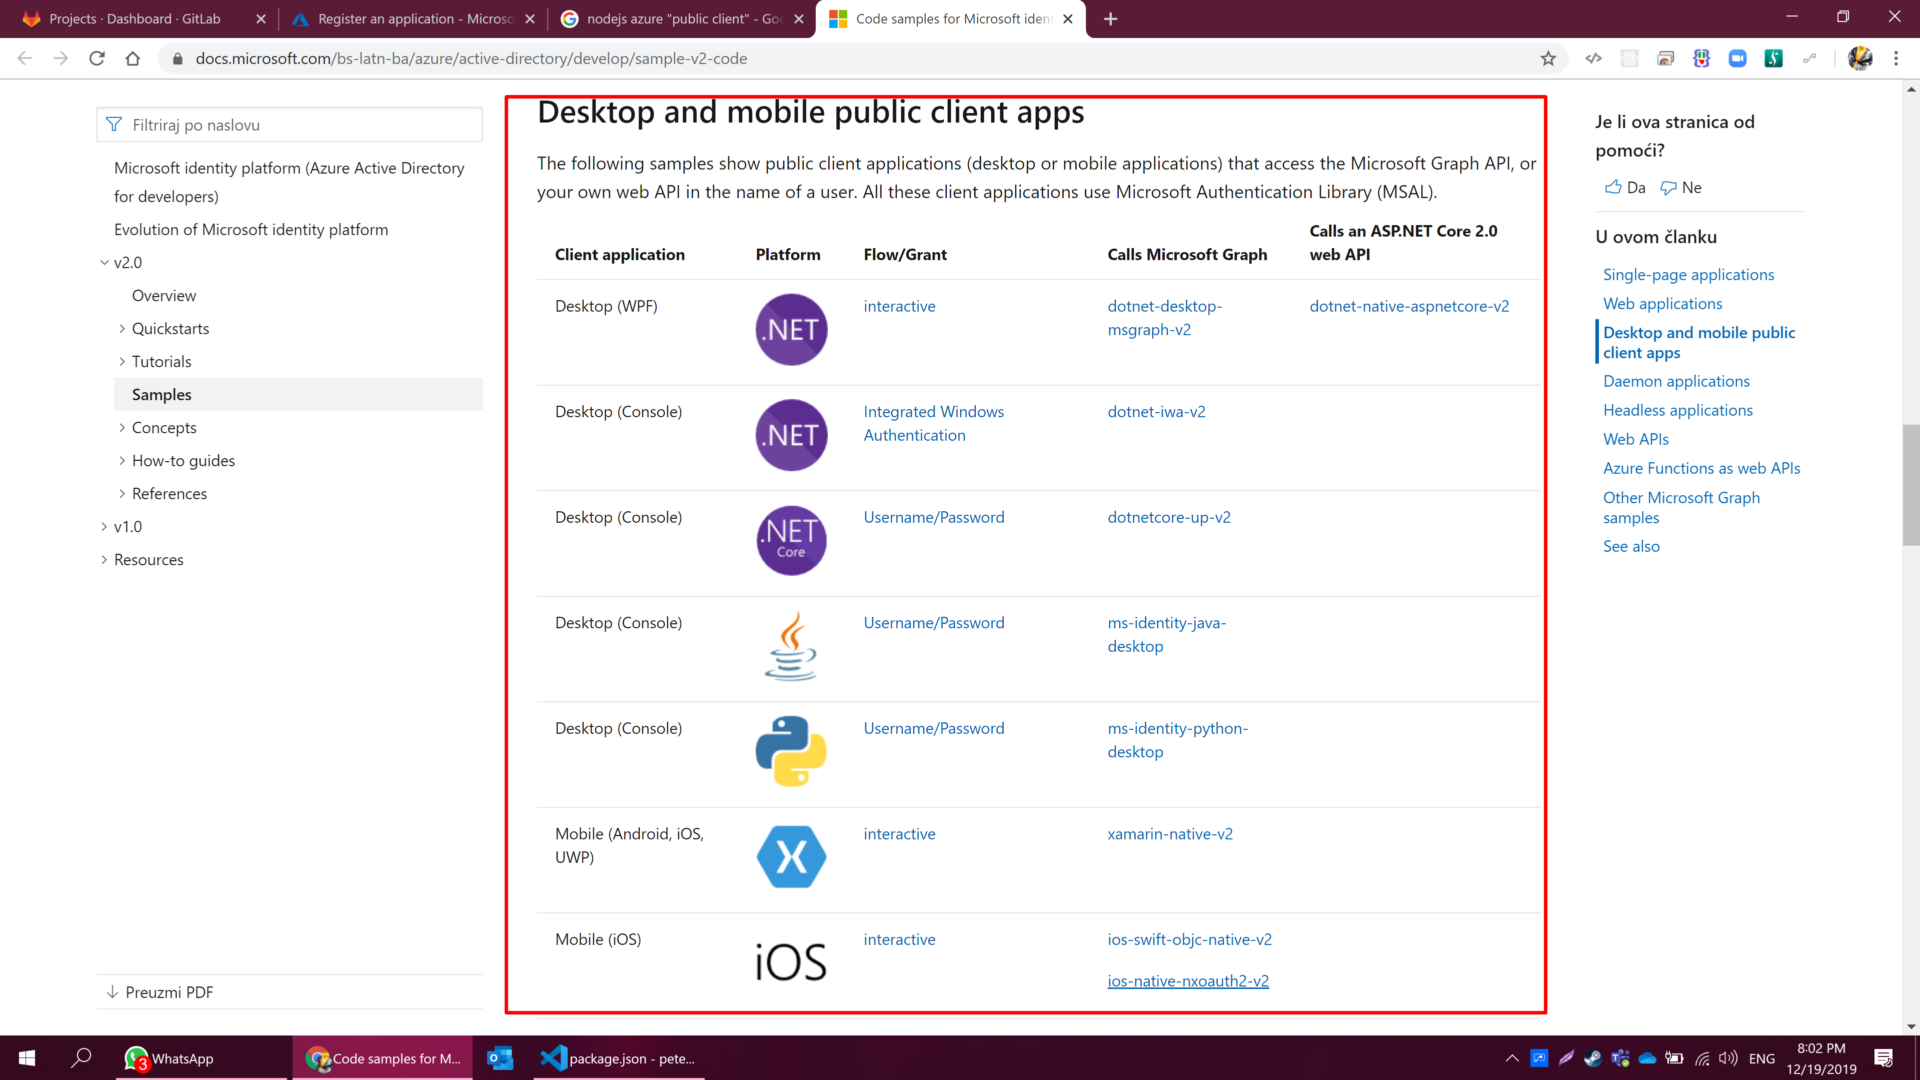1920x1080 pixels.
Task: Switch to the 'Register an application' tab
Action: [x=410, y=18]
